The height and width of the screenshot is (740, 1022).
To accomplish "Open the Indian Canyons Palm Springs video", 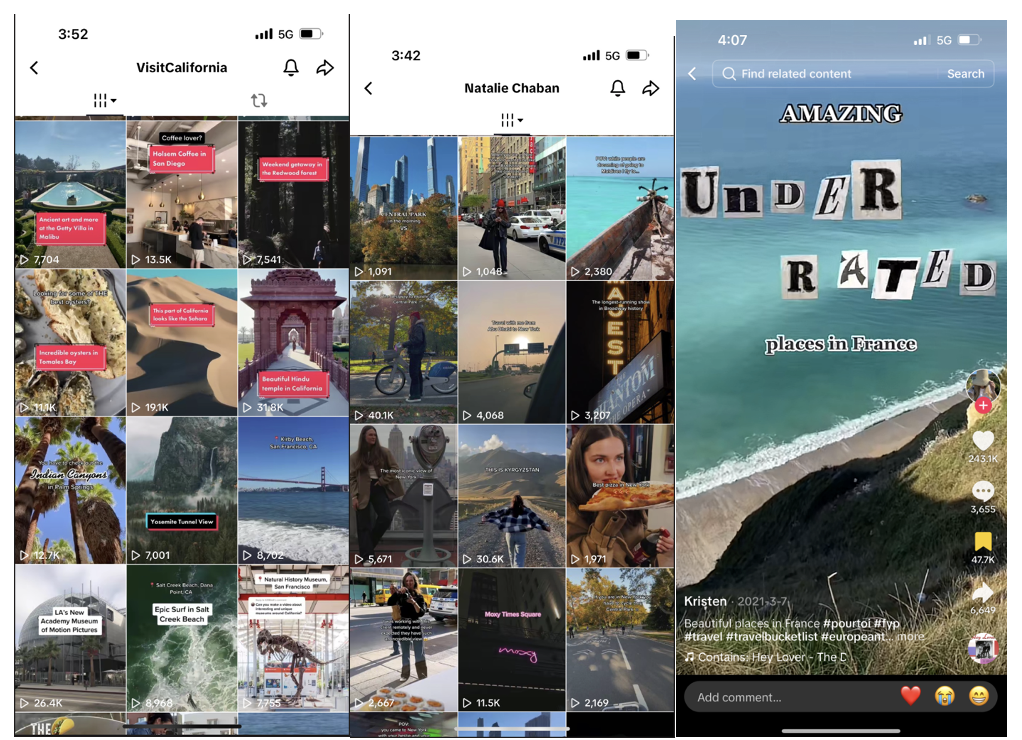I will pyautogui.click(x=70, y=490).
